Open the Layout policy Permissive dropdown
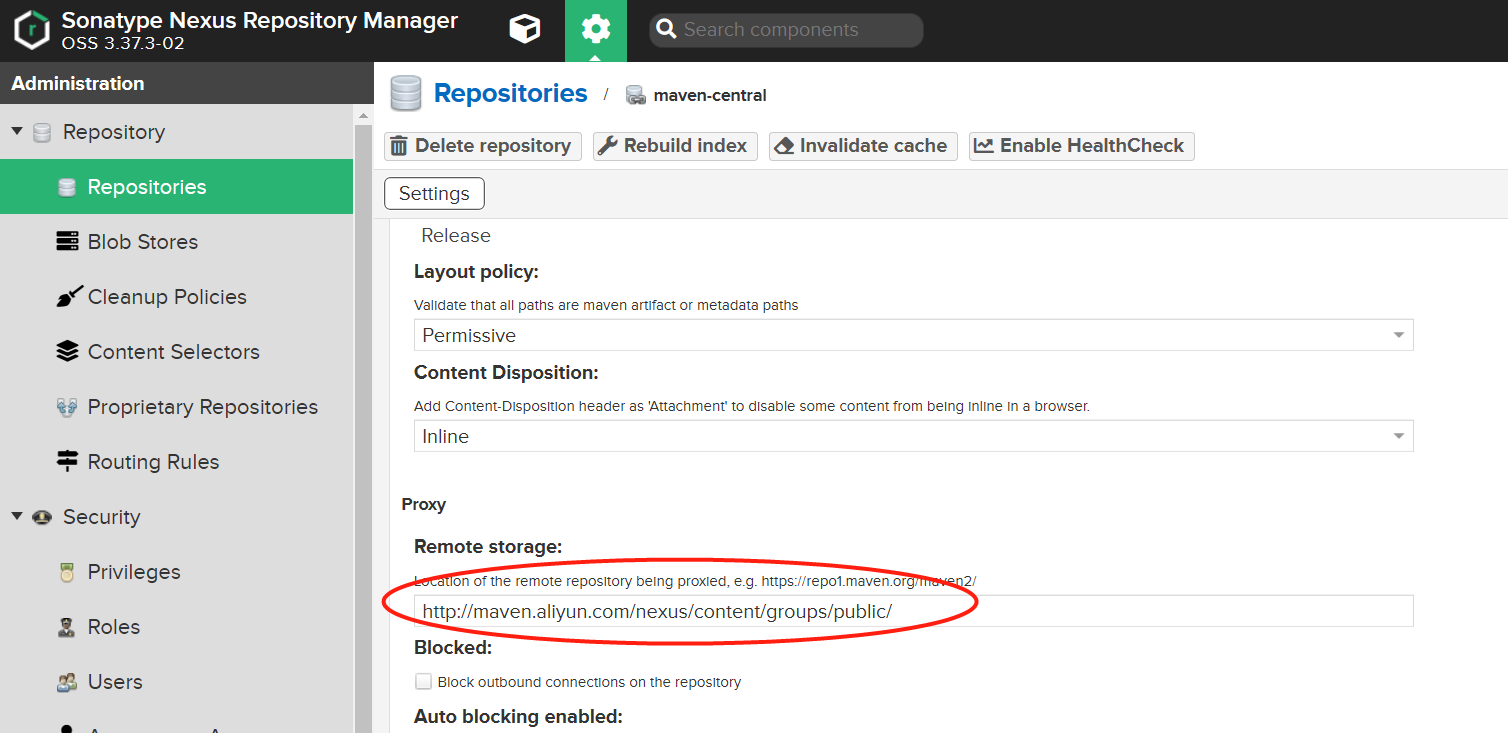The width and height of the screenshot is (1508, 733). pyautogui.click(x=913, y=335)
